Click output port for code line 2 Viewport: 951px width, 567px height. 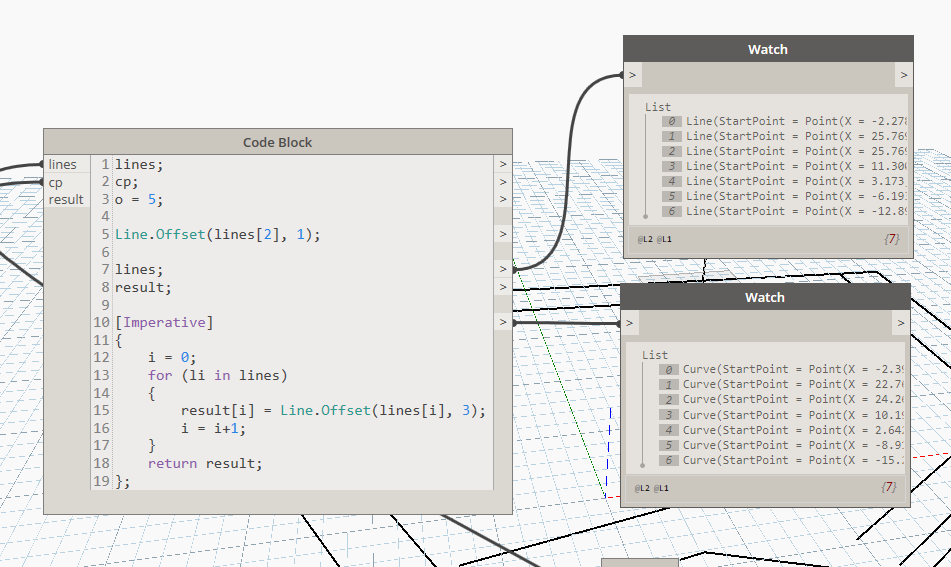pyautogui.click(x=503, y=182)
